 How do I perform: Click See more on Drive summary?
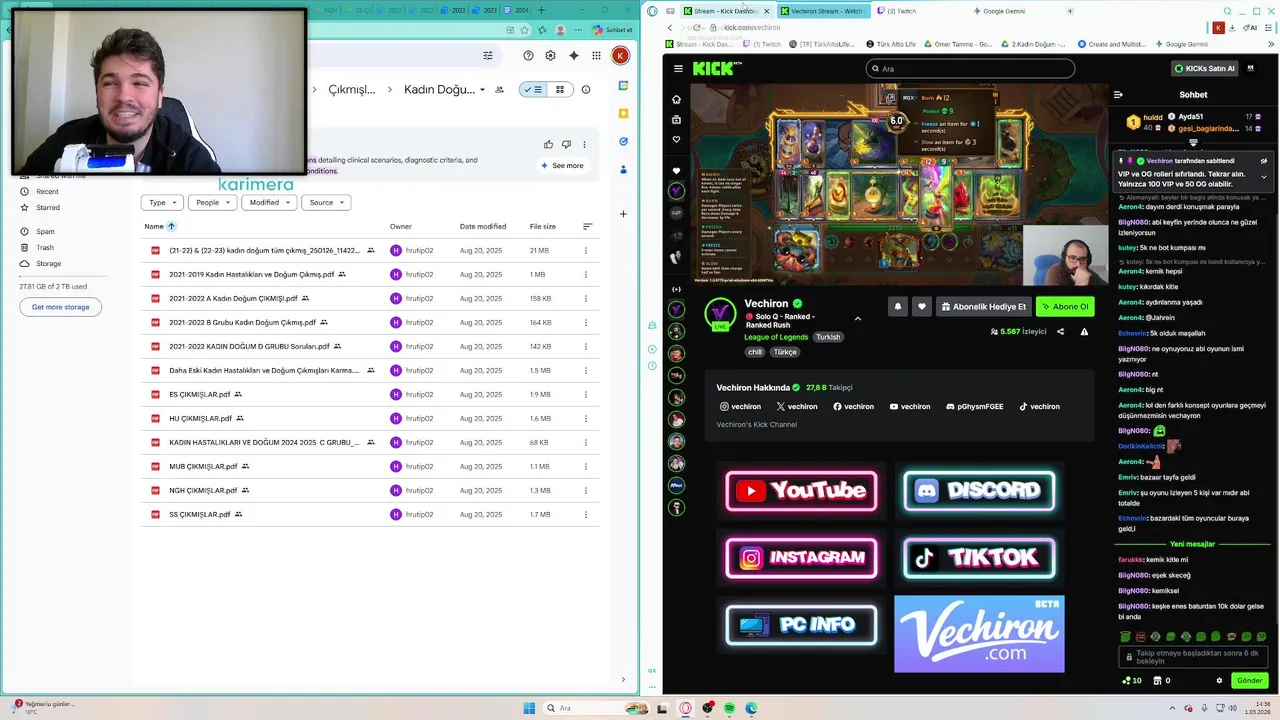coord(562,166)
